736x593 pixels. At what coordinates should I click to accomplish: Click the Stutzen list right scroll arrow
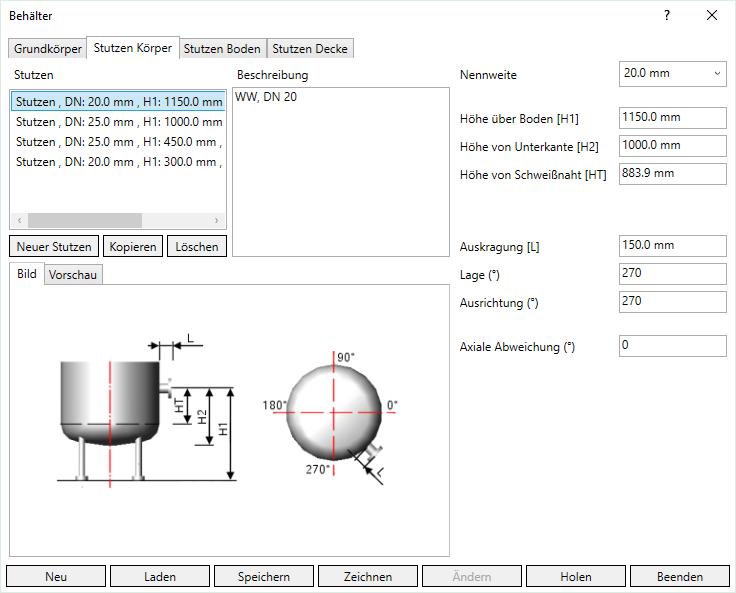point(216,220)
